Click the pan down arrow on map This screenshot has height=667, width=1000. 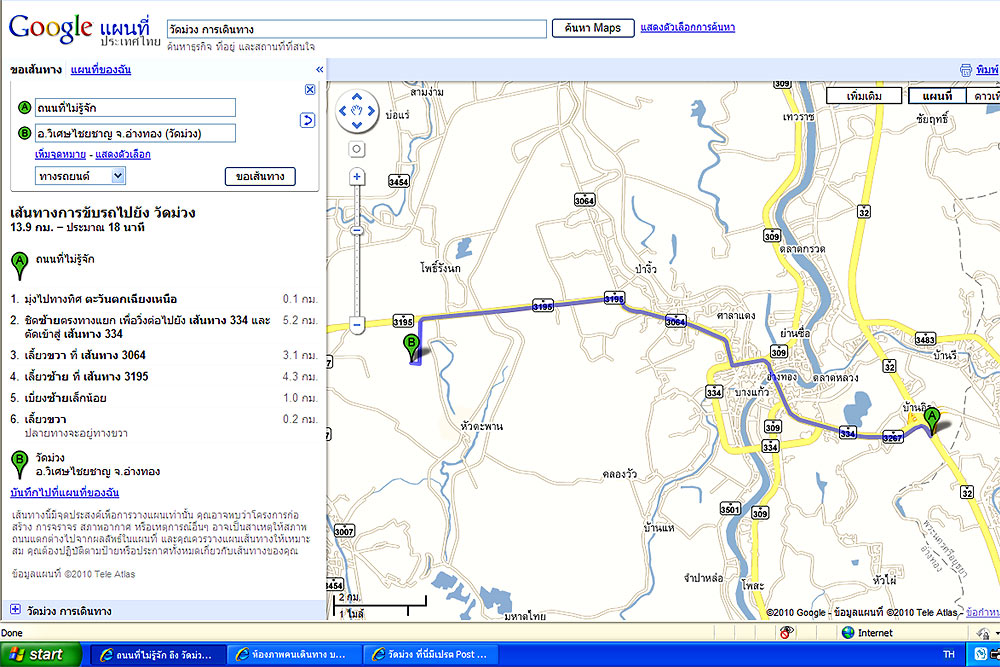[x=357, y=124]
